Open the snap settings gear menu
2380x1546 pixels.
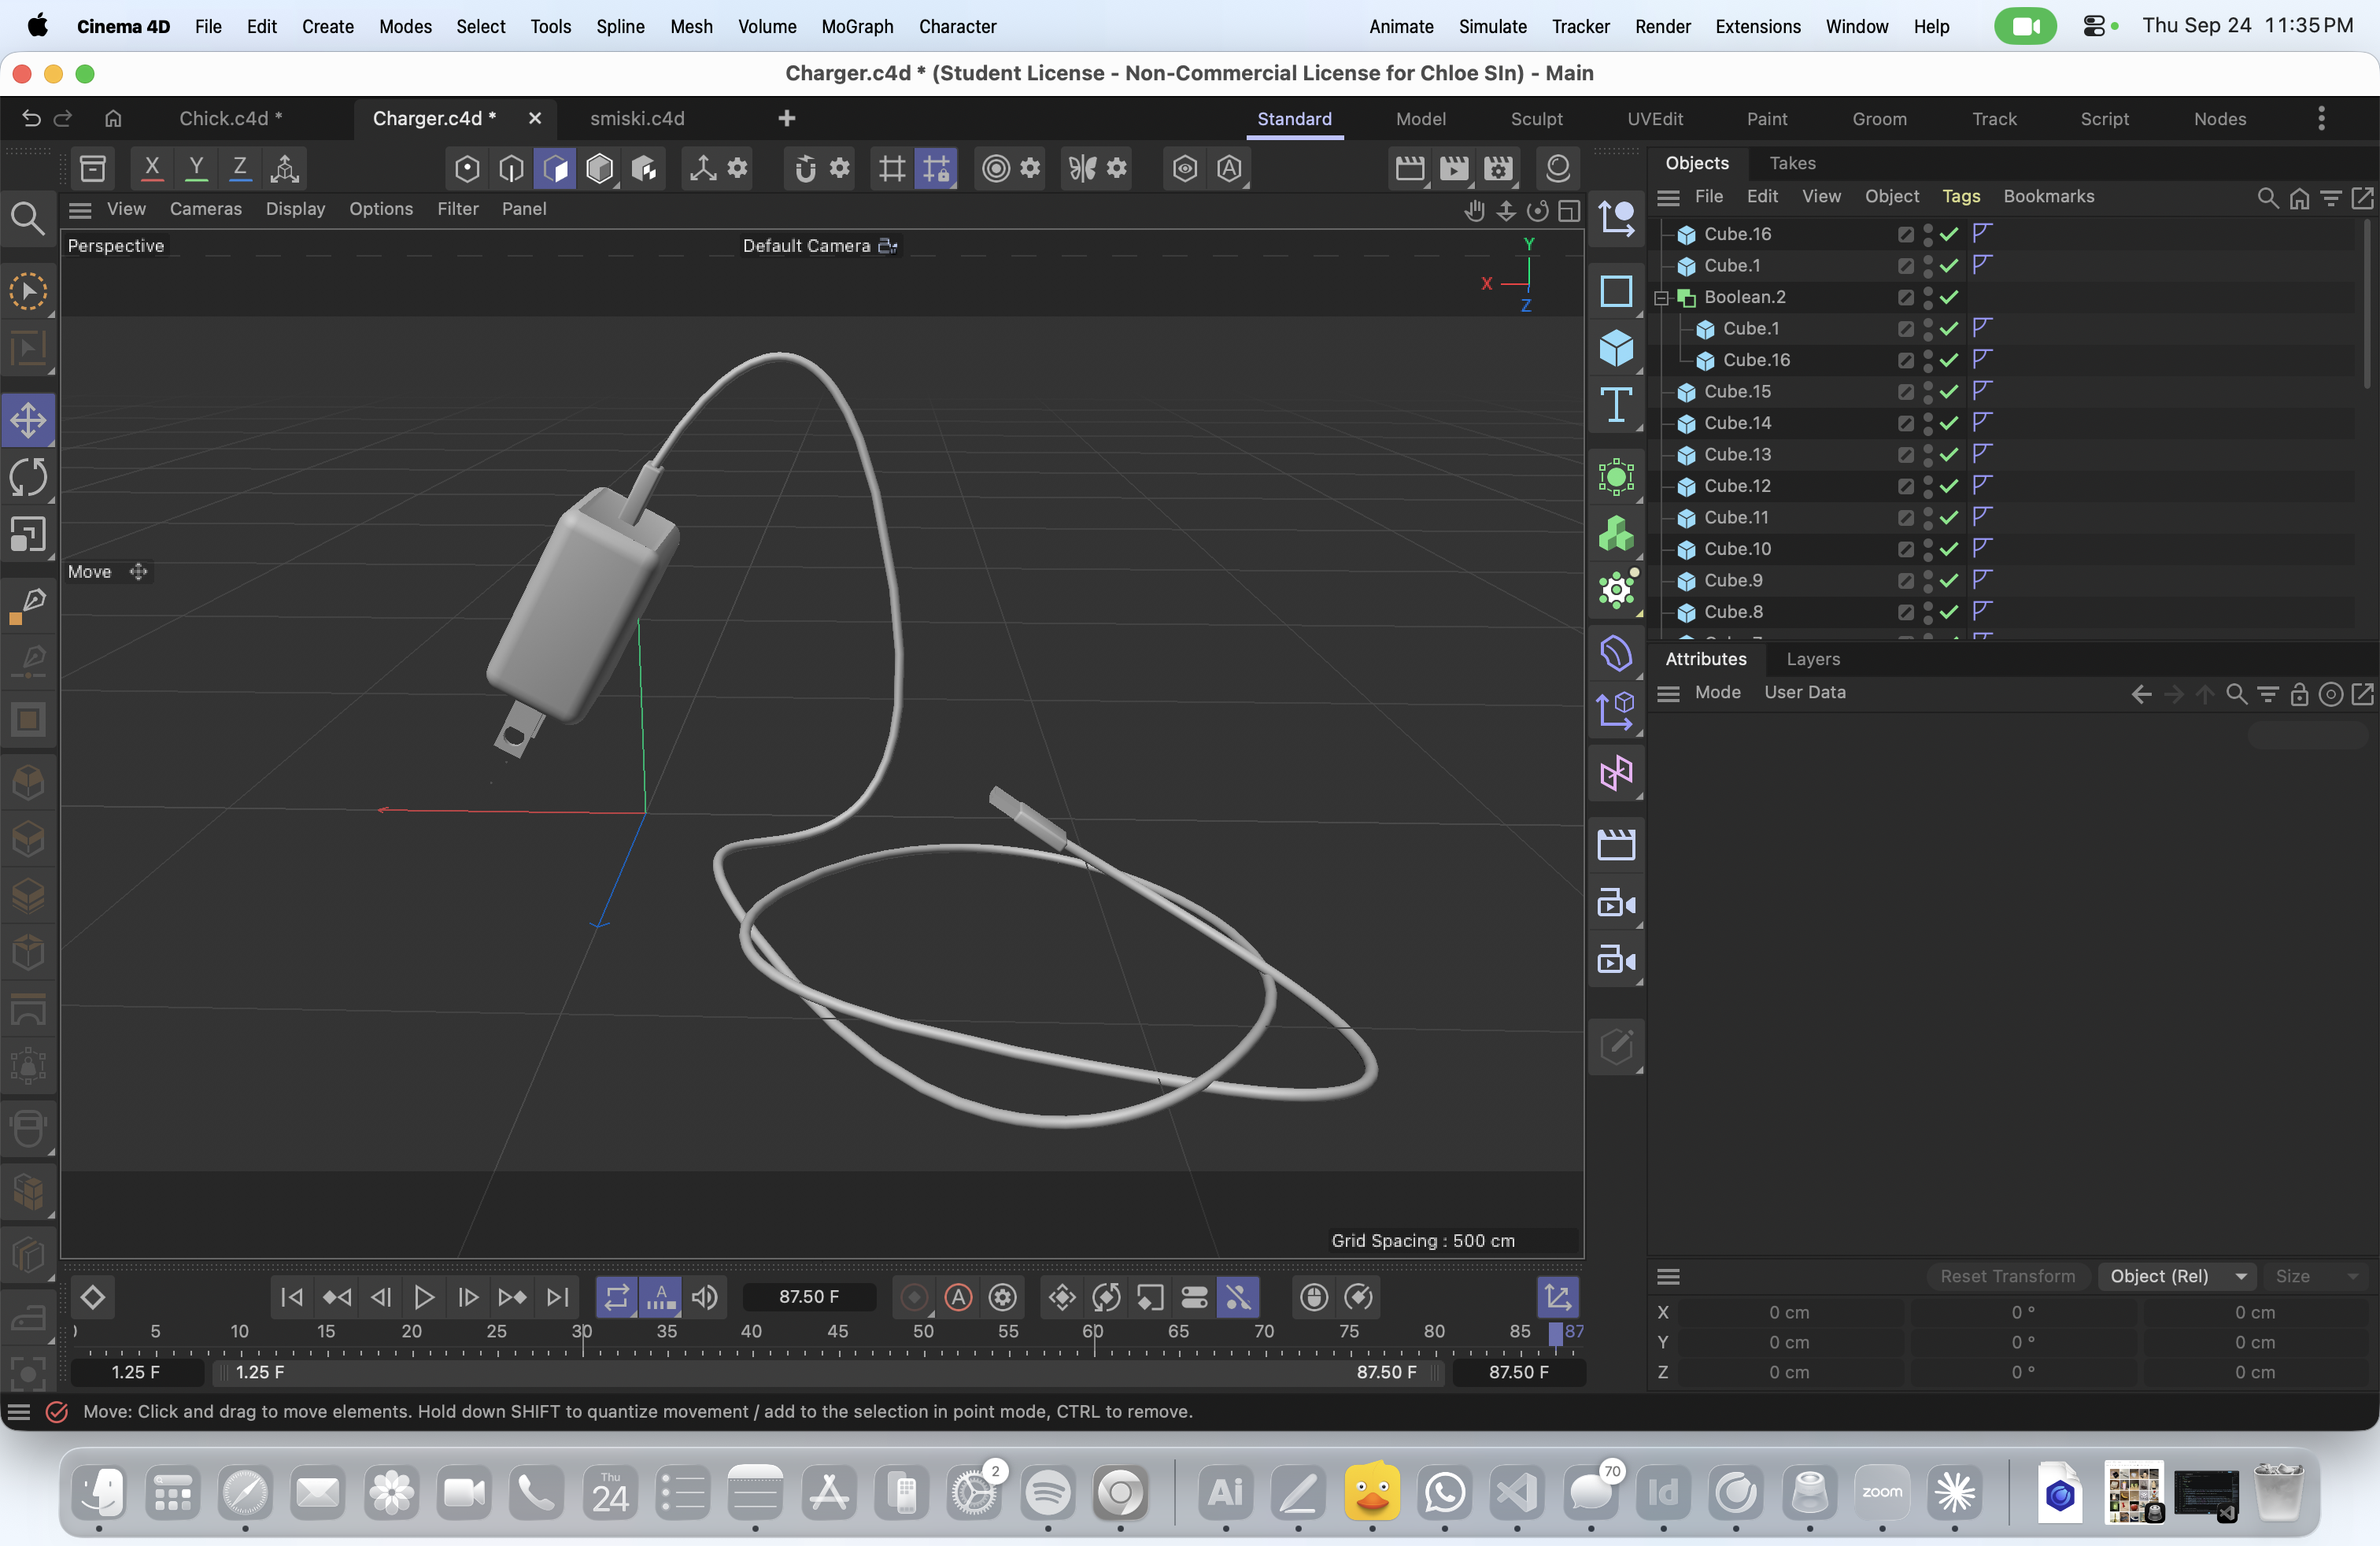840,168
